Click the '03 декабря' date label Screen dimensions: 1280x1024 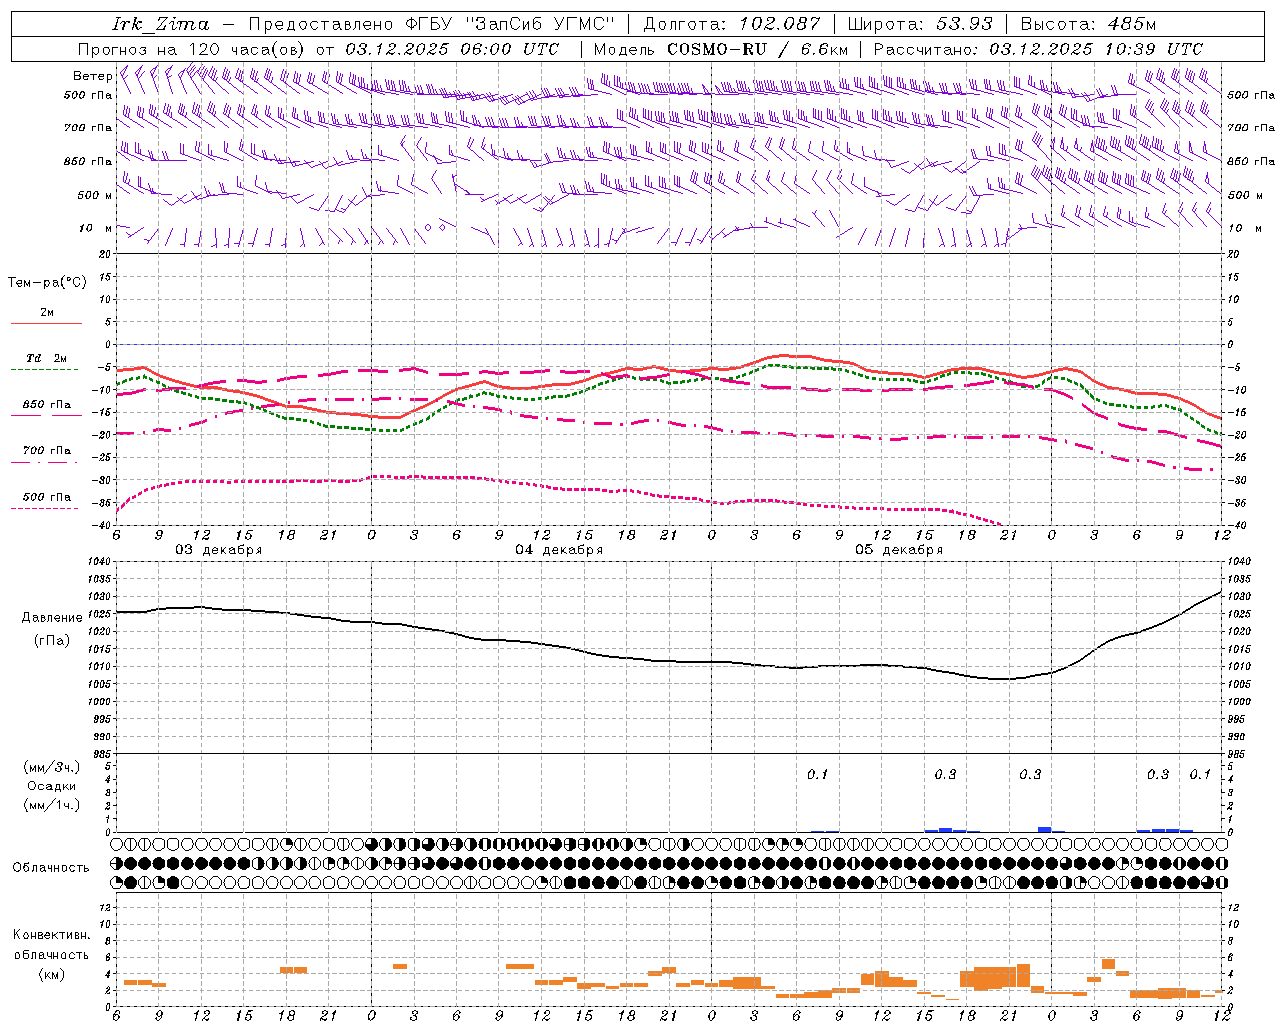coord(219,550)
